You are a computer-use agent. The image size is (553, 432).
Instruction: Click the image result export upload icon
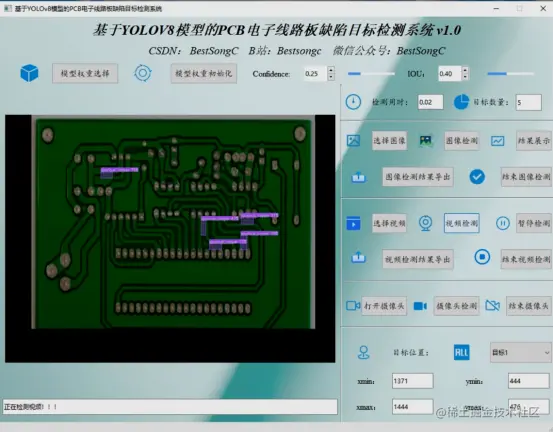[359, 177]
